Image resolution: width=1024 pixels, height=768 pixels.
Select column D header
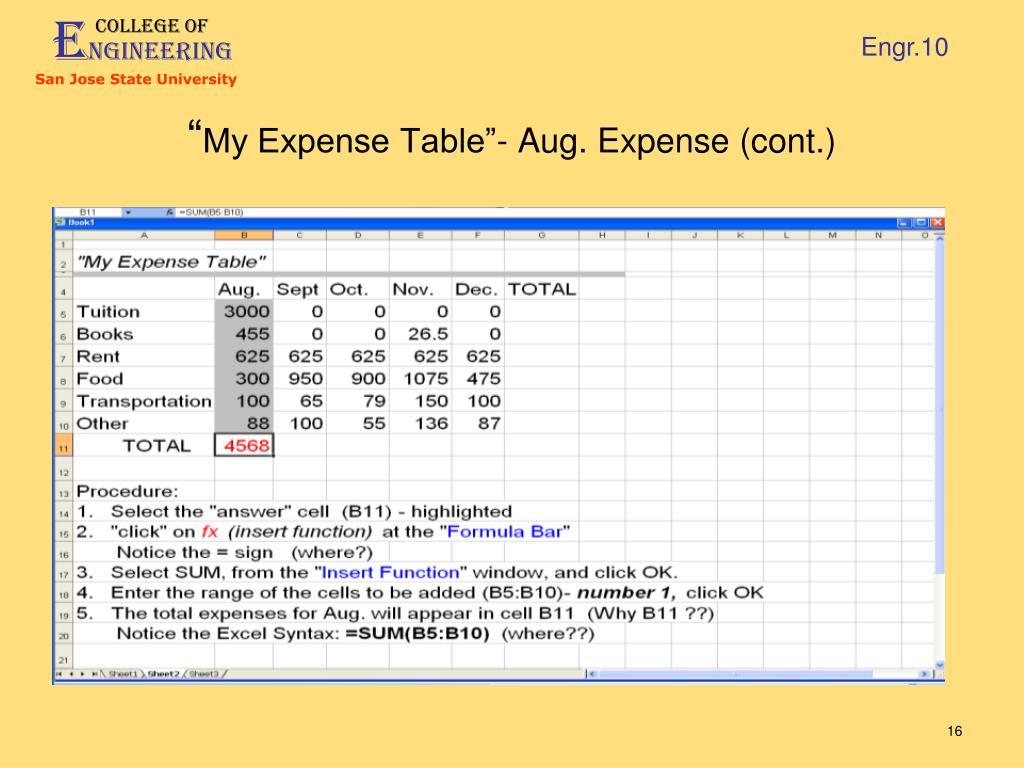coord(358,235)
